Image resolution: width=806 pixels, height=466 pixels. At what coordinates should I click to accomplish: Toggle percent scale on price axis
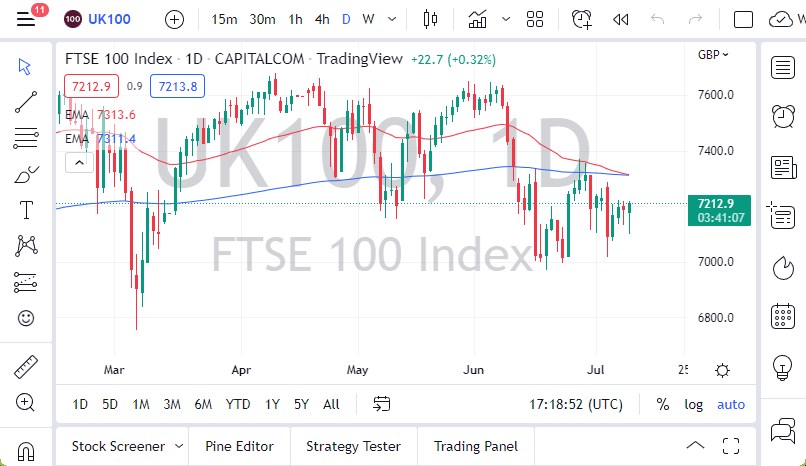[663, 405]
